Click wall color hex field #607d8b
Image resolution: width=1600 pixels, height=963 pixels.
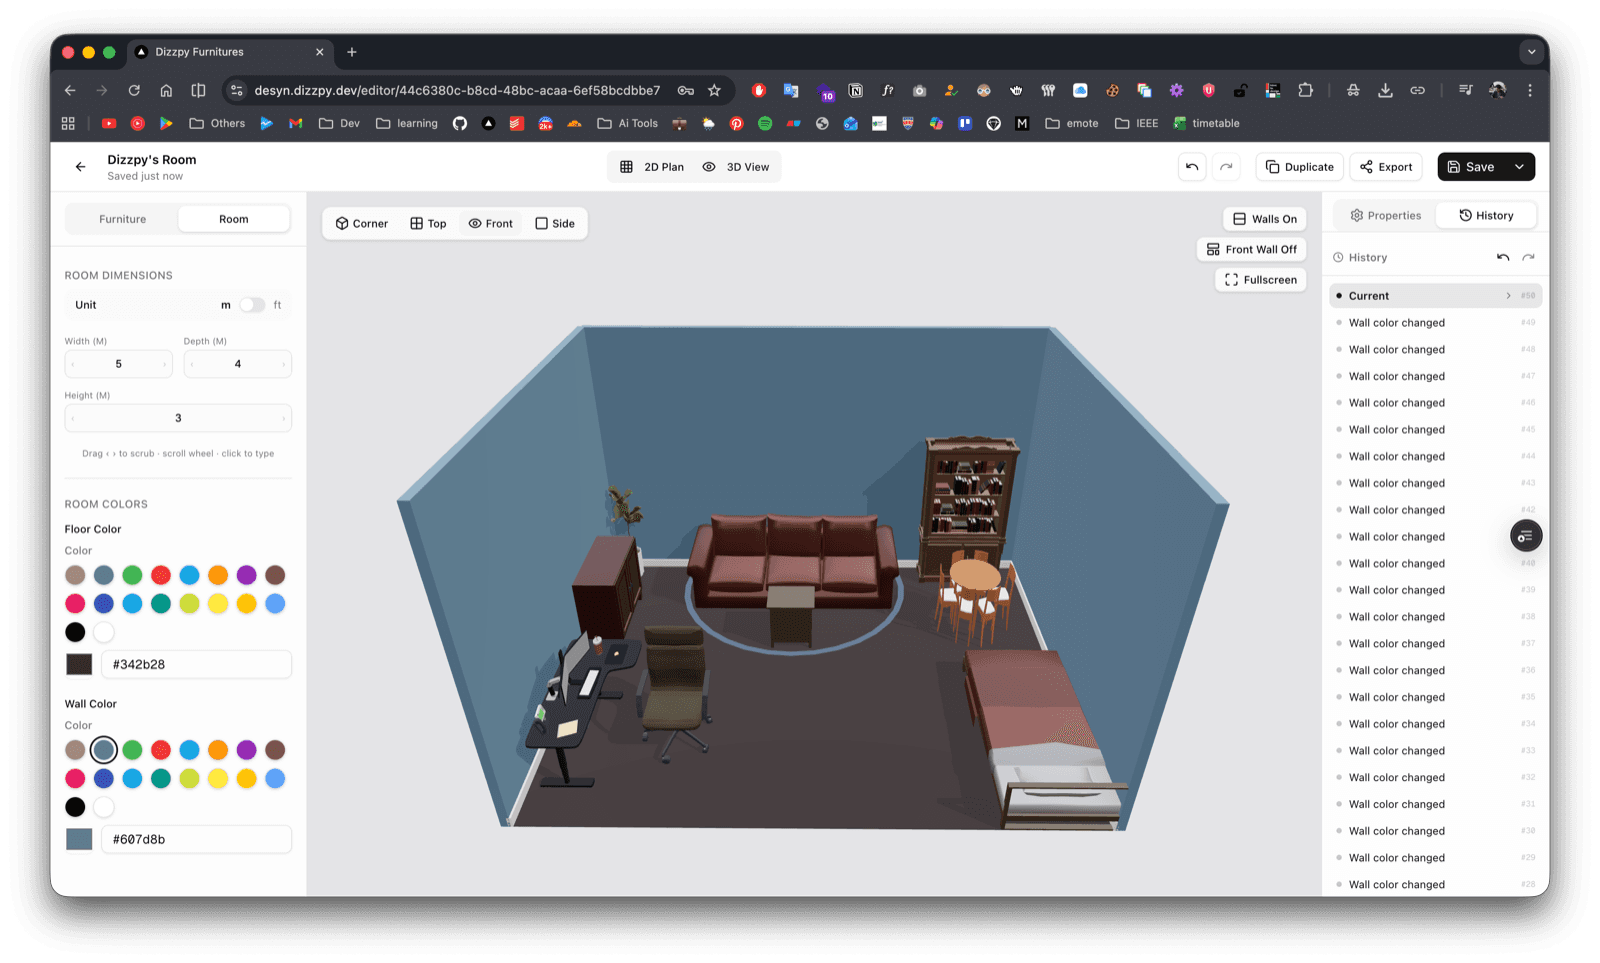(x=196, y=839)
